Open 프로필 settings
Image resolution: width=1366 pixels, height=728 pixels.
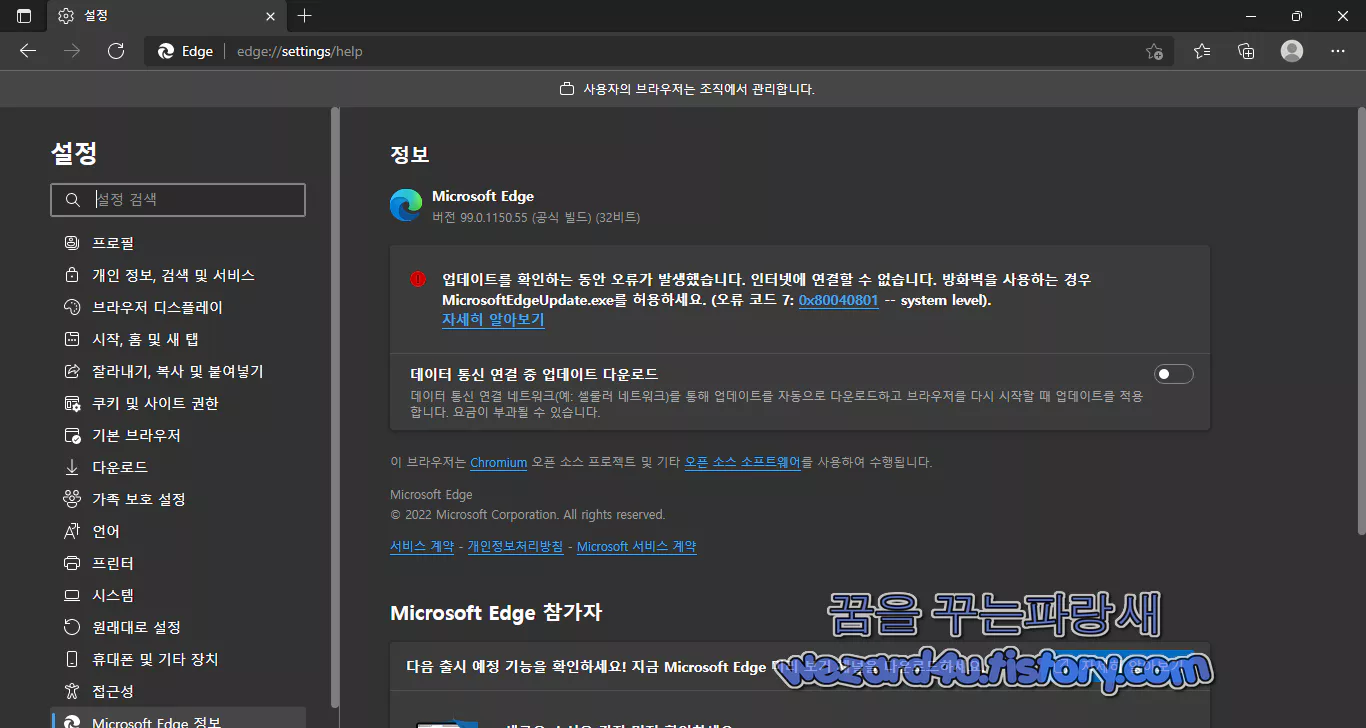click(178, 243)
